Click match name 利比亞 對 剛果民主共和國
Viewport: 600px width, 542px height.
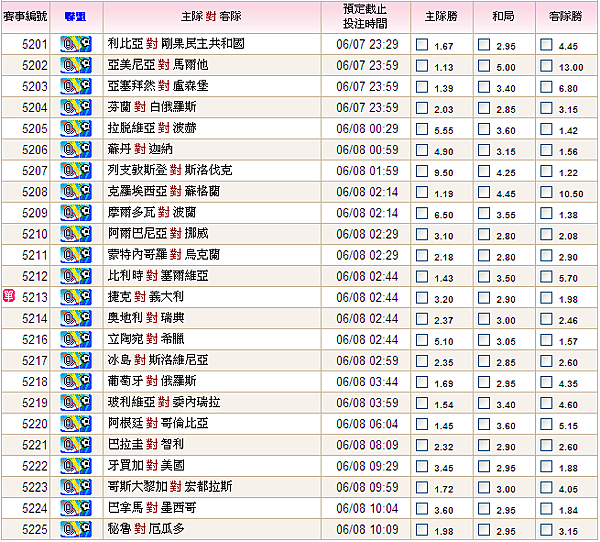click(x=176, y=44)
